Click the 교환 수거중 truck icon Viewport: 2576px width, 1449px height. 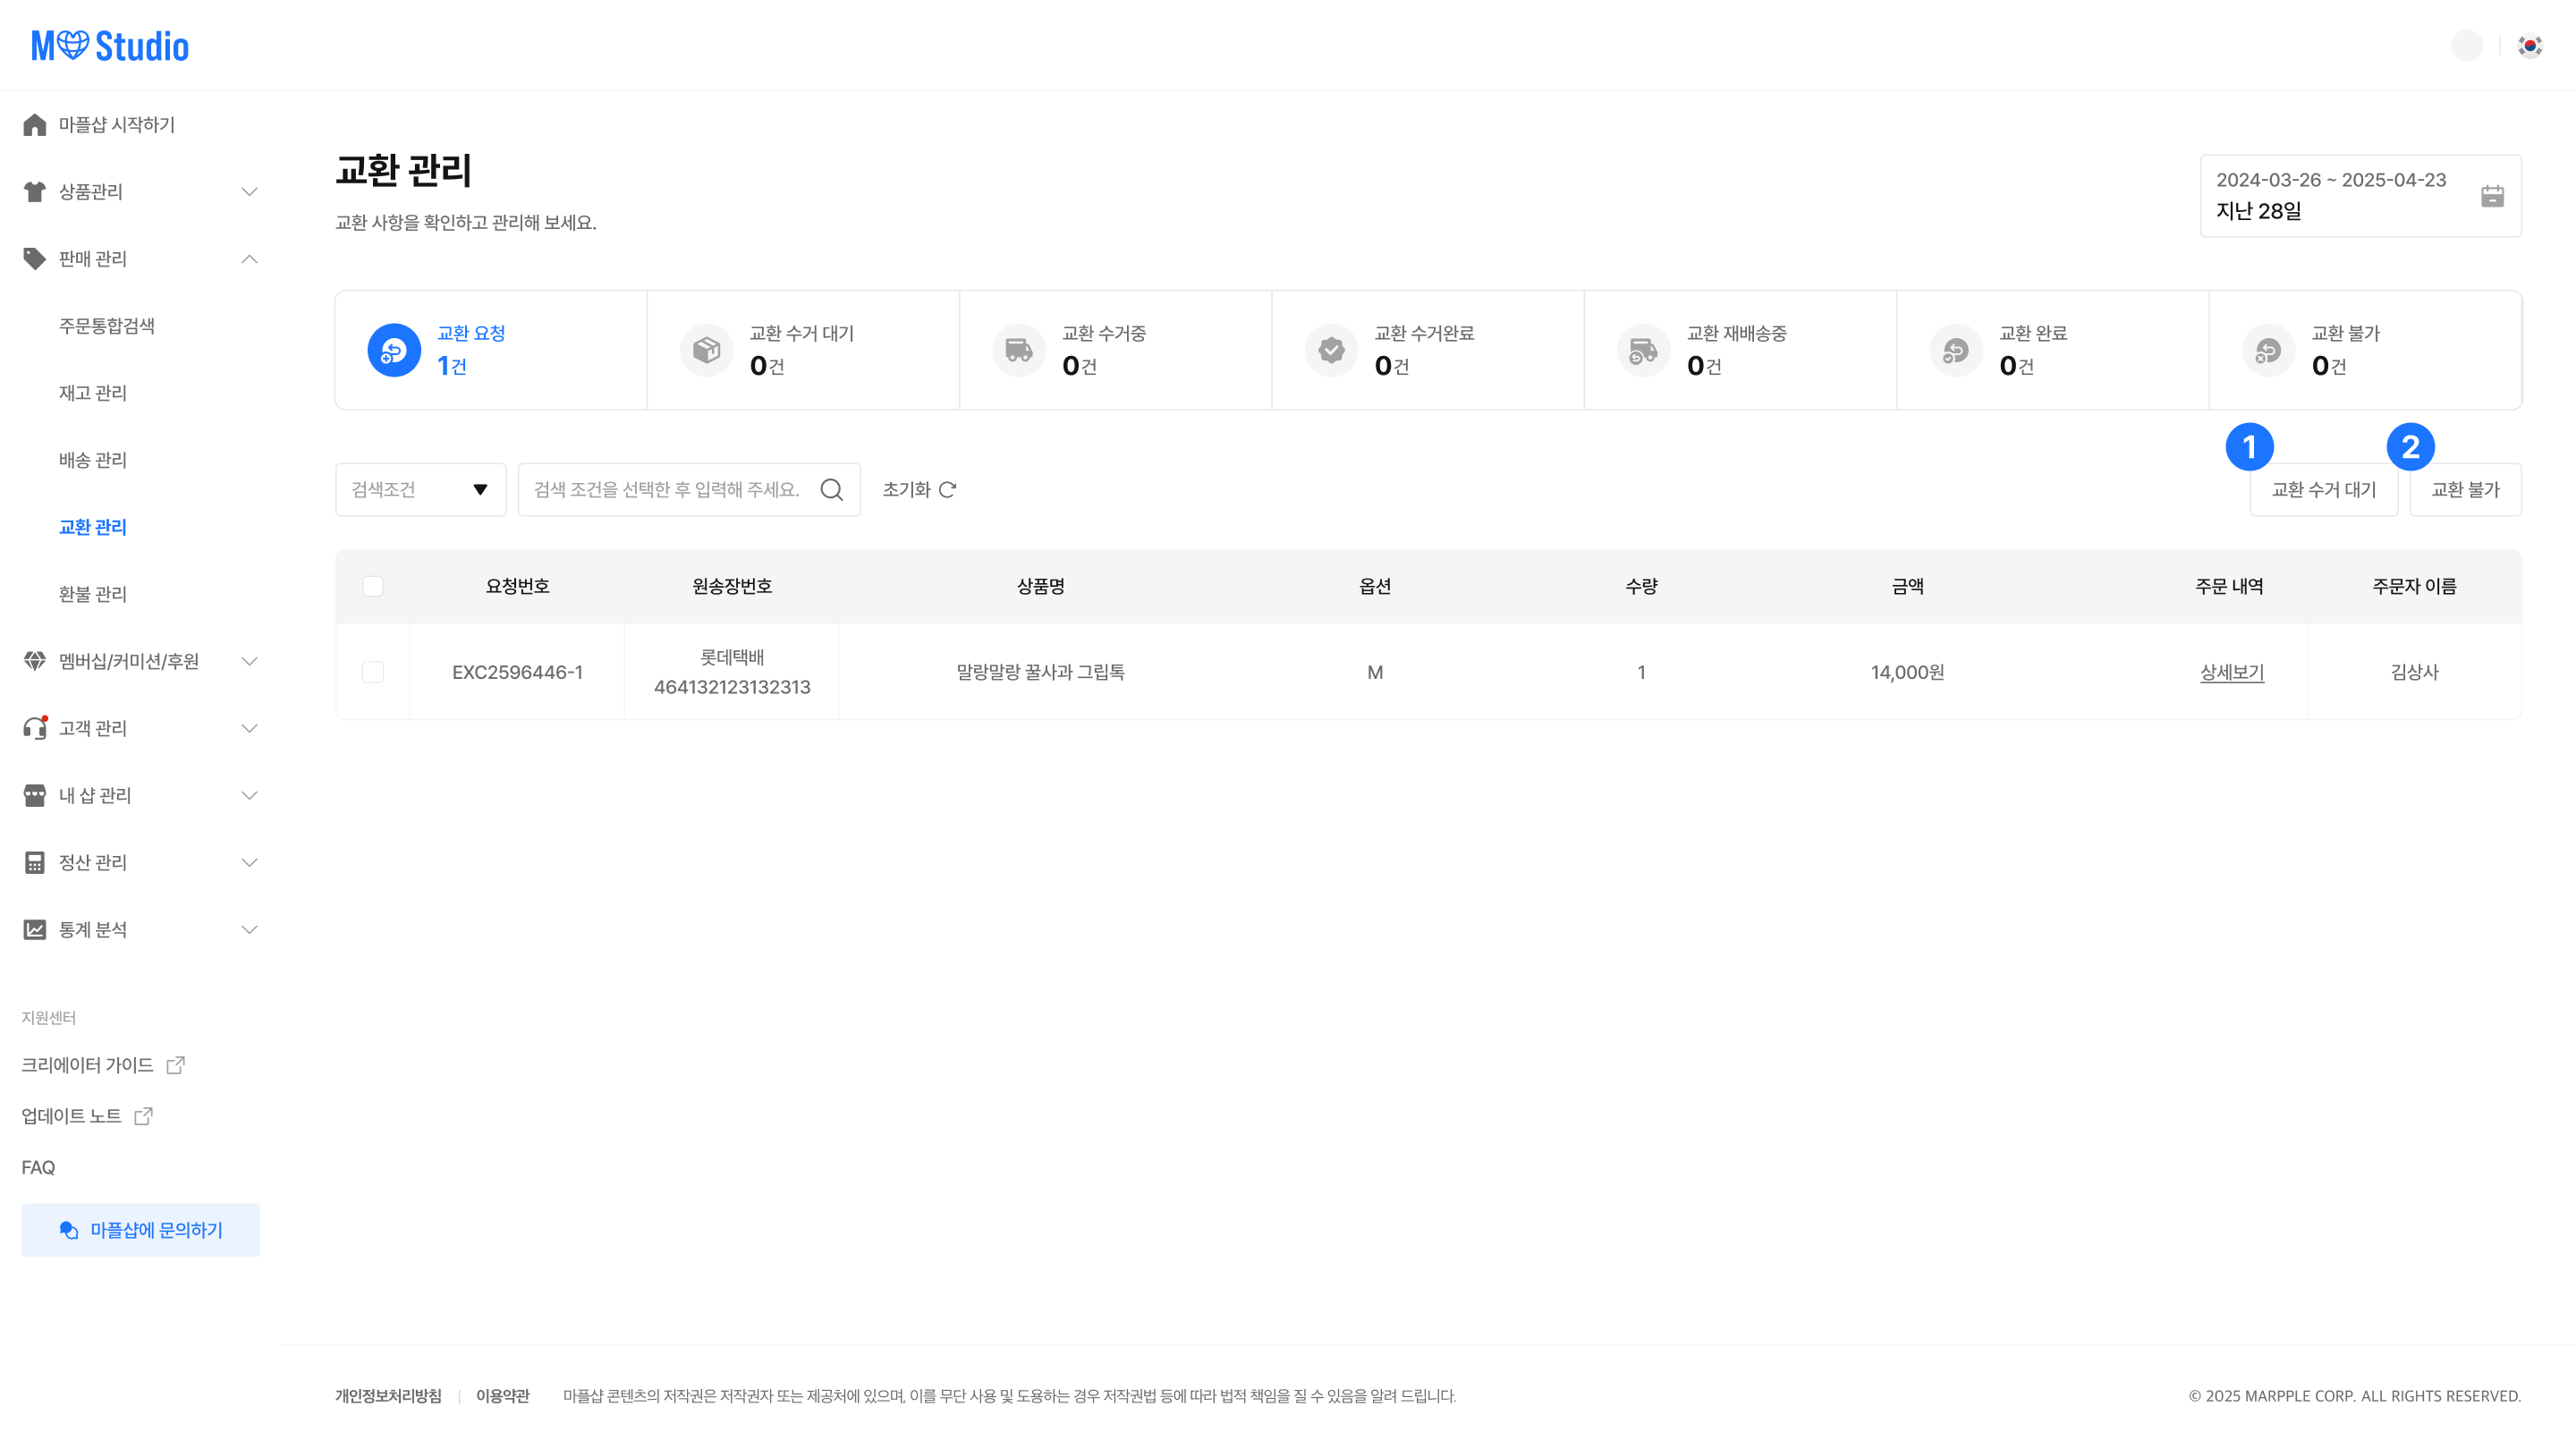point(1018,350)
